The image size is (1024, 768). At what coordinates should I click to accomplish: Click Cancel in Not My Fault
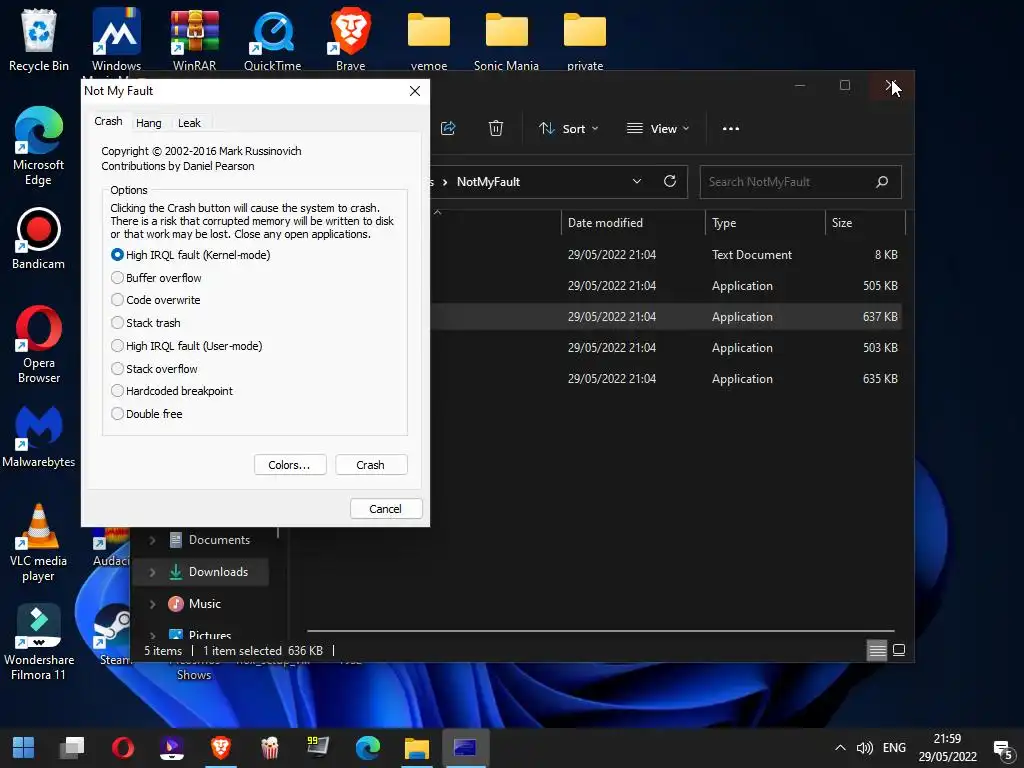(x=386, y=509)
